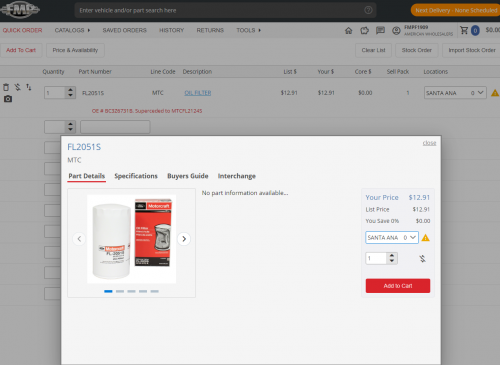Screen dimensions: 500x365
Task: Click the Add To Cart toolbar button
Action: tap(21, 50)
